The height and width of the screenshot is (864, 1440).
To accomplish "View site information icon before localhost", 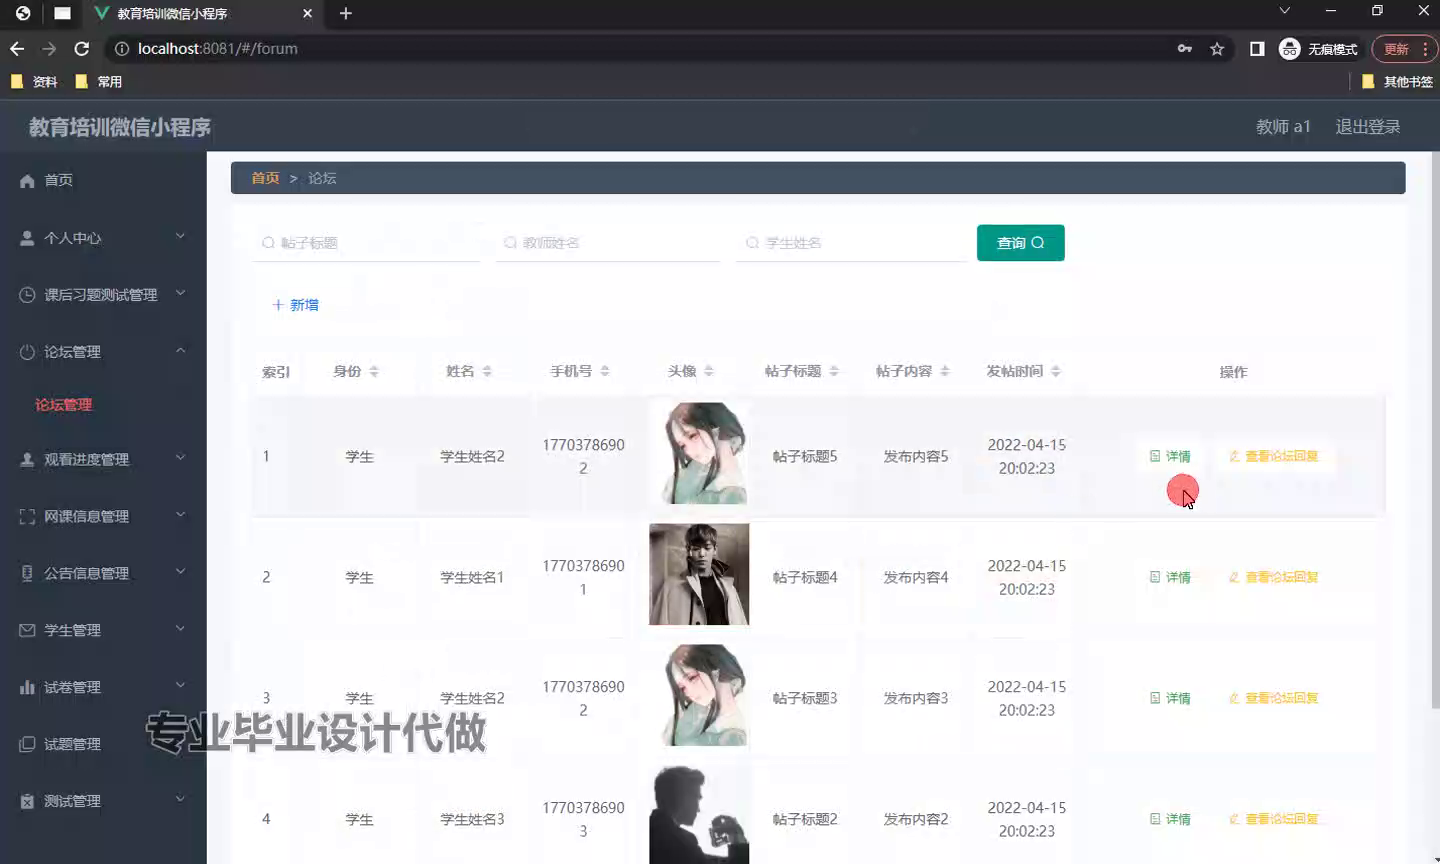I will pyautogui.click(x=122, y=48).
